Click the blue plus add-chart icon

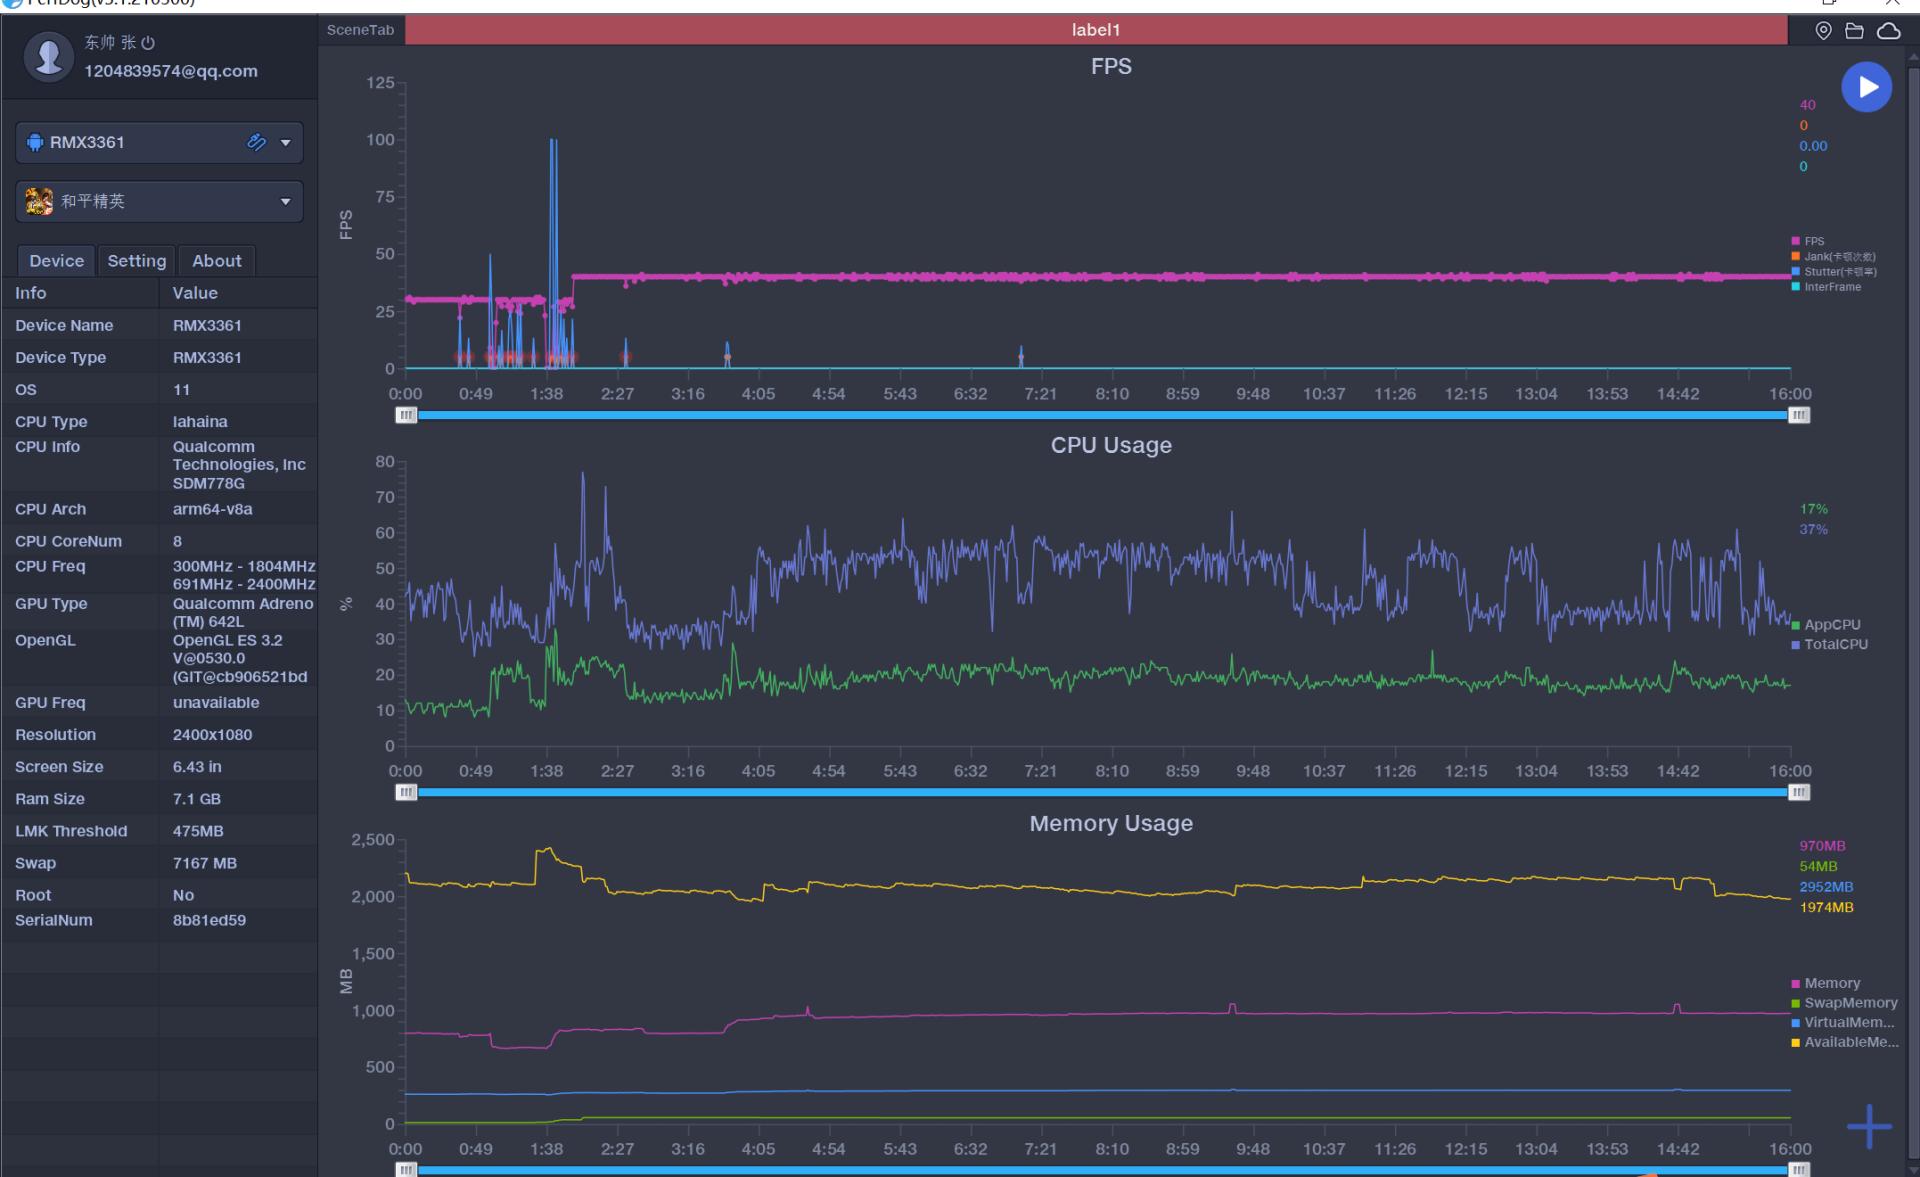pyautogui.click(x=1868, y=1127)
